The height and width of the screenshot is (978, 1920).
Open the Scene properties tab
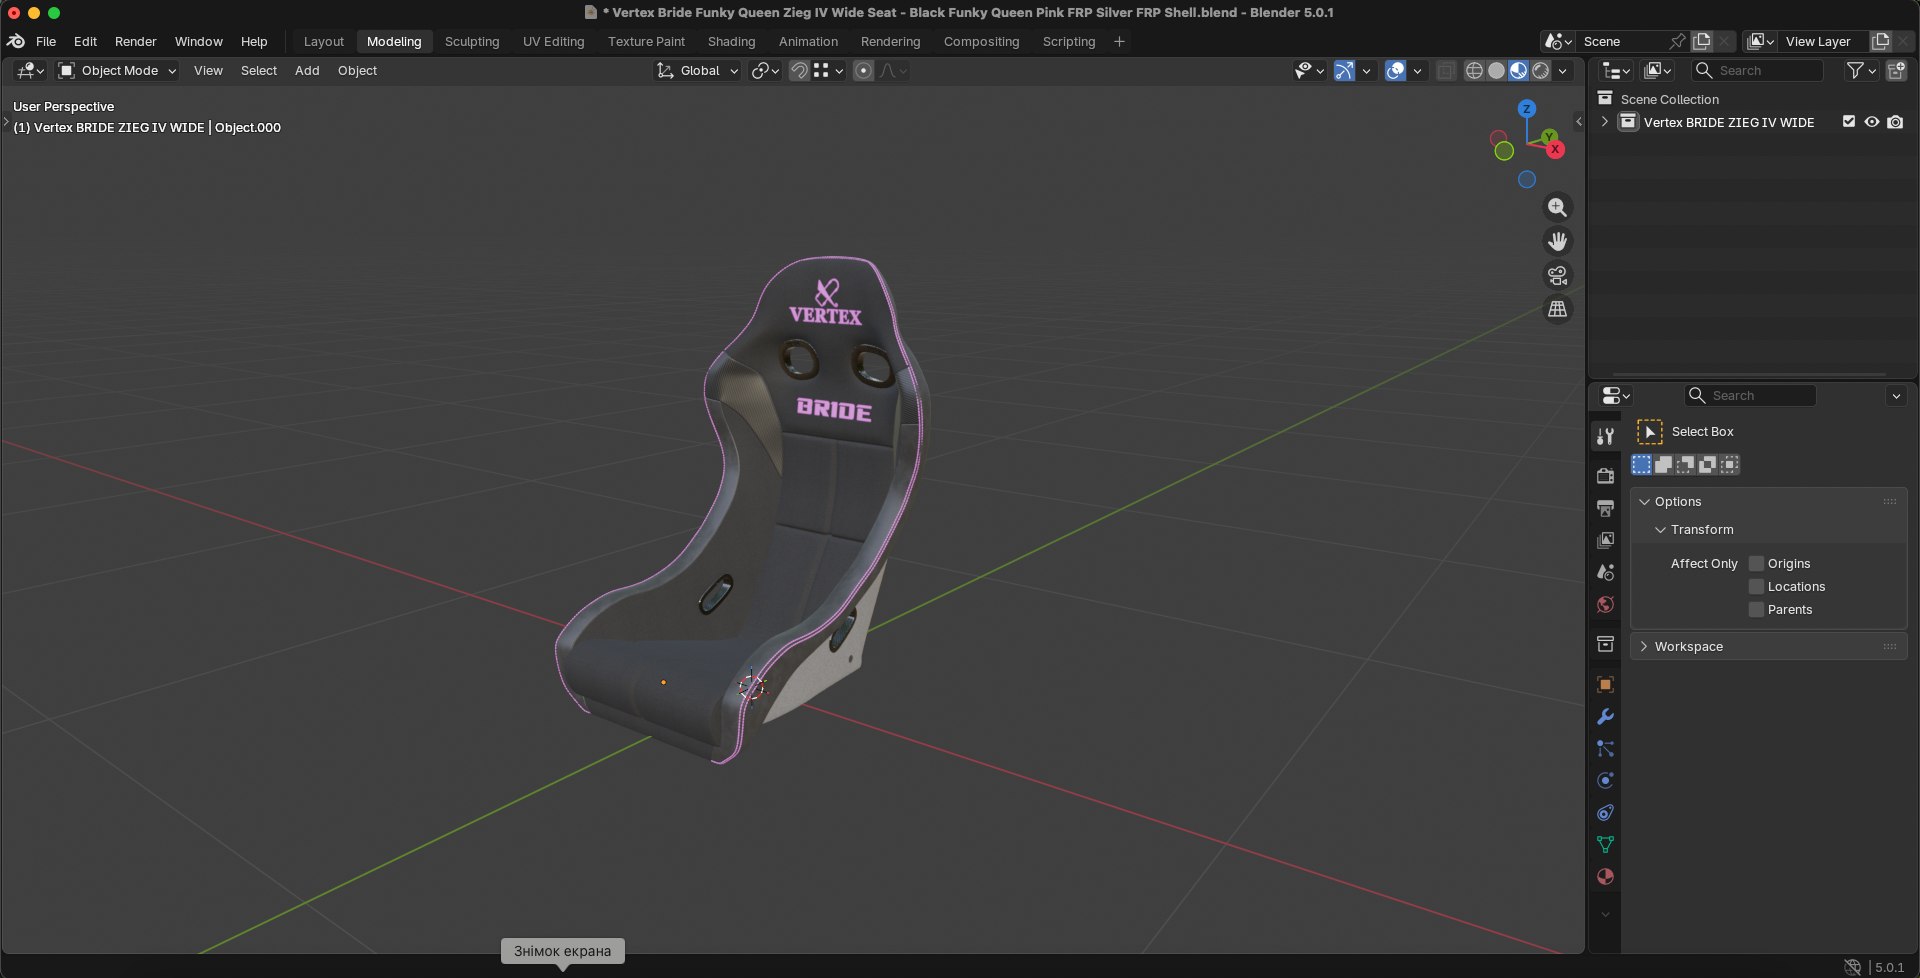click(1605, 572)
